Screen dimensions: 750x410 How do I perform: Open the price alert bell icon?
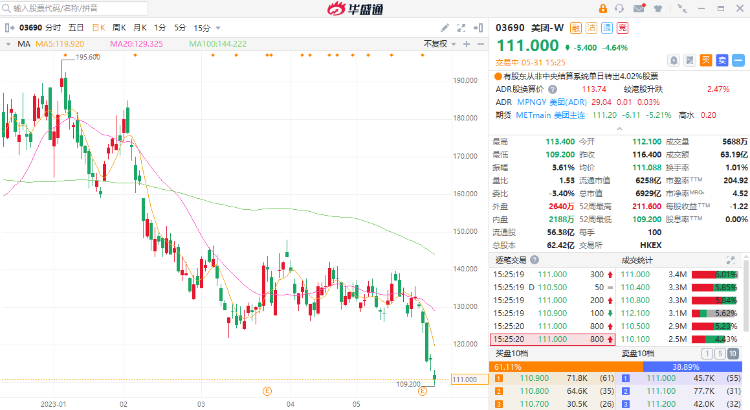(x=673, y=60)
